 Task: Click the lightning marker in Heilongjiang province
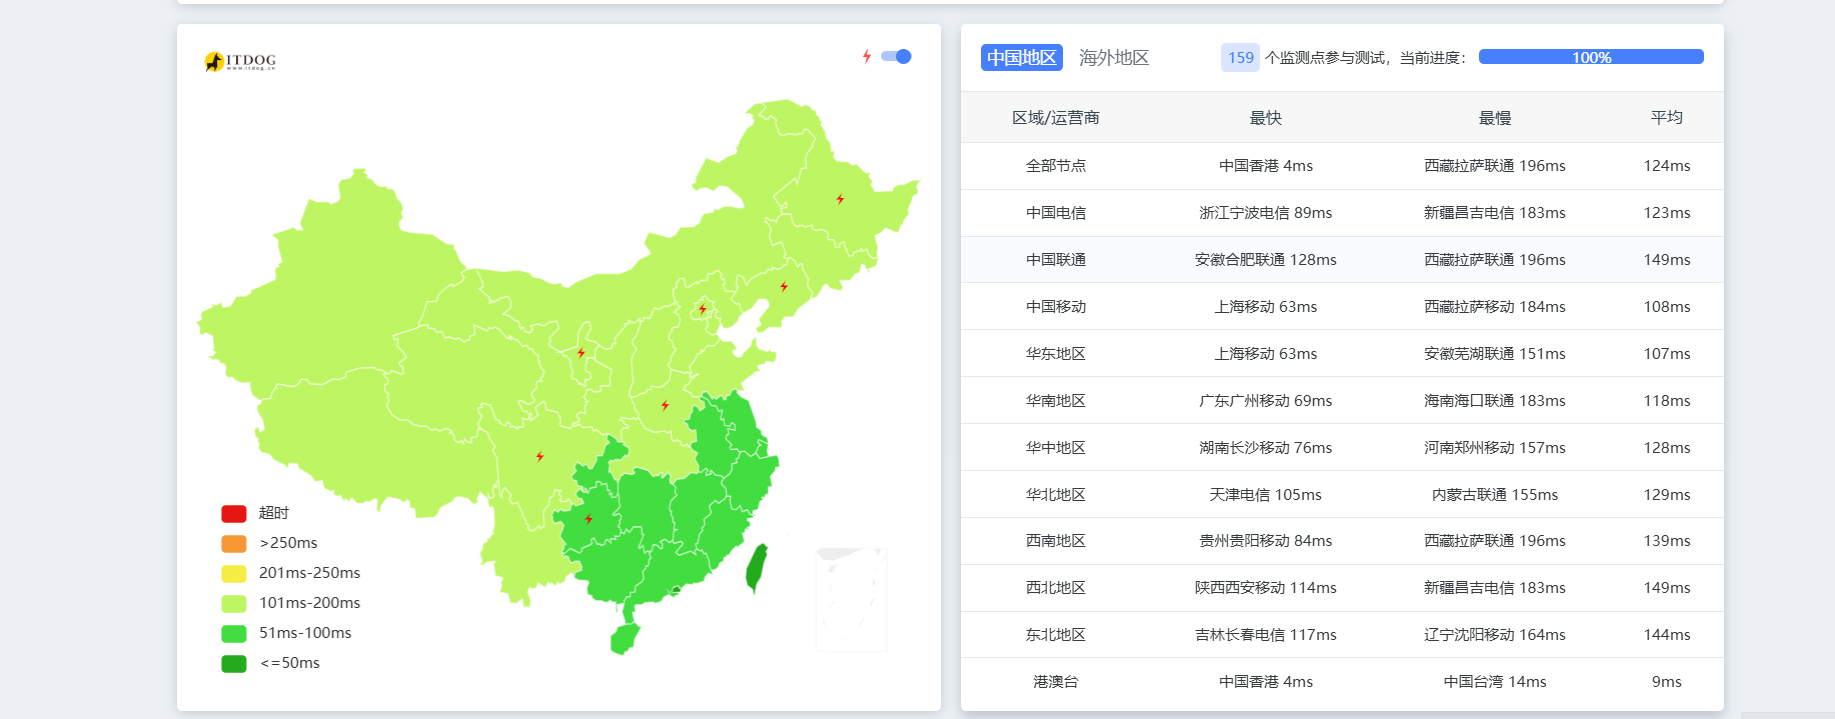840,199
